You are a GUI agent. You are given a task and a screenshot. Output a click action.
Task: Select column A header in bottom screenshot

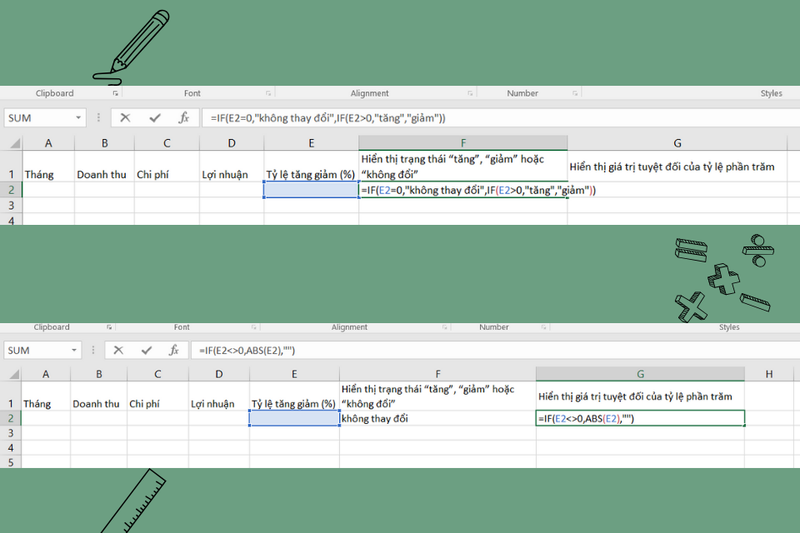pyautogui.click(x=46, y=374)
